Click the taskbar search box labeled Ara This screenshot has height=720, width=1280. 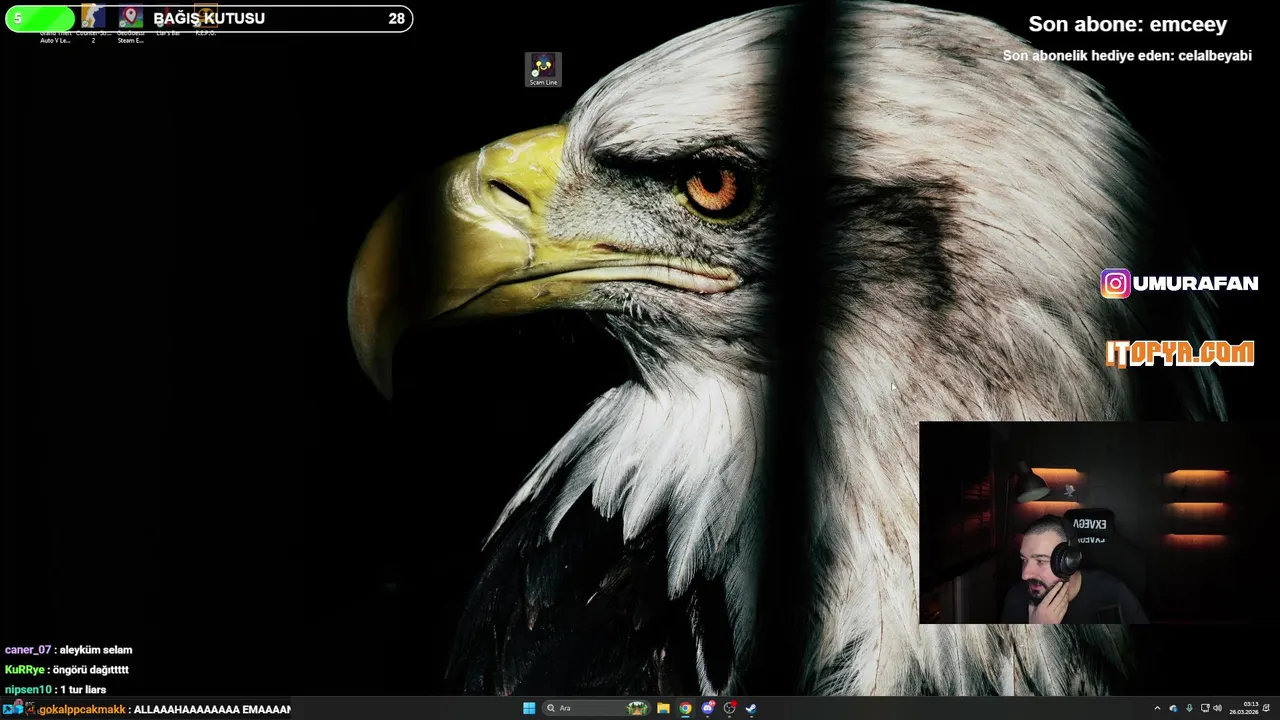[596, 708]
